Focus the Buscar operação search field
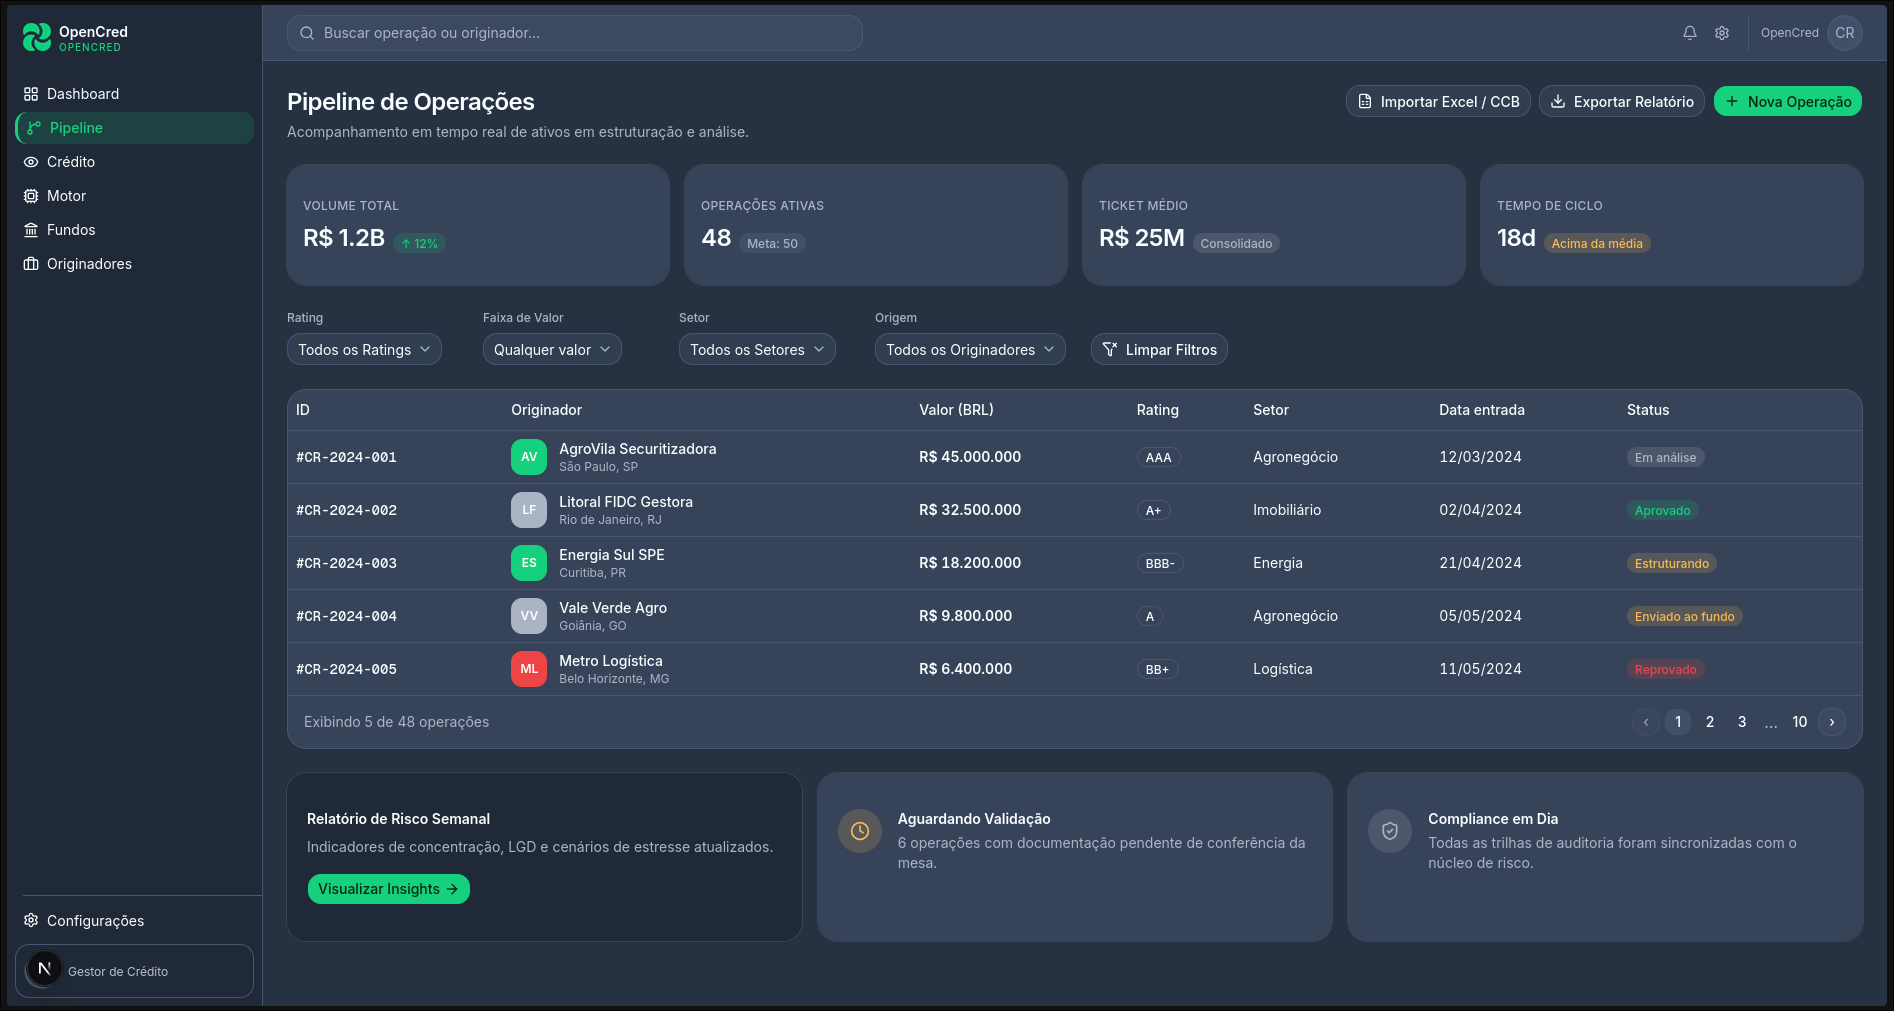The image size is (1894, 1011). (575, 33)
